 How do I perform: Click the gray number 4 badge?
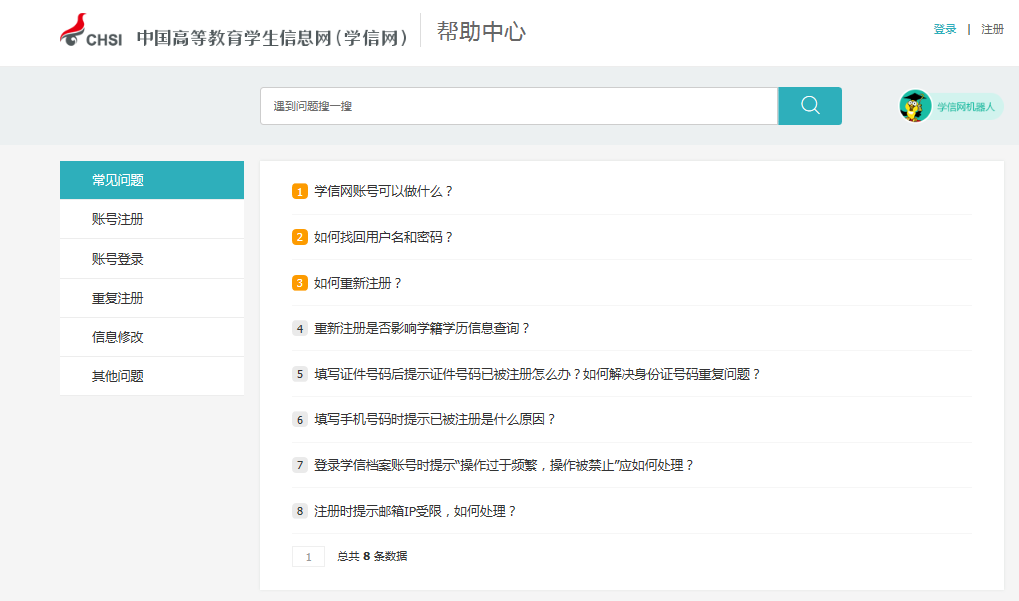click(x=300, y=329)
